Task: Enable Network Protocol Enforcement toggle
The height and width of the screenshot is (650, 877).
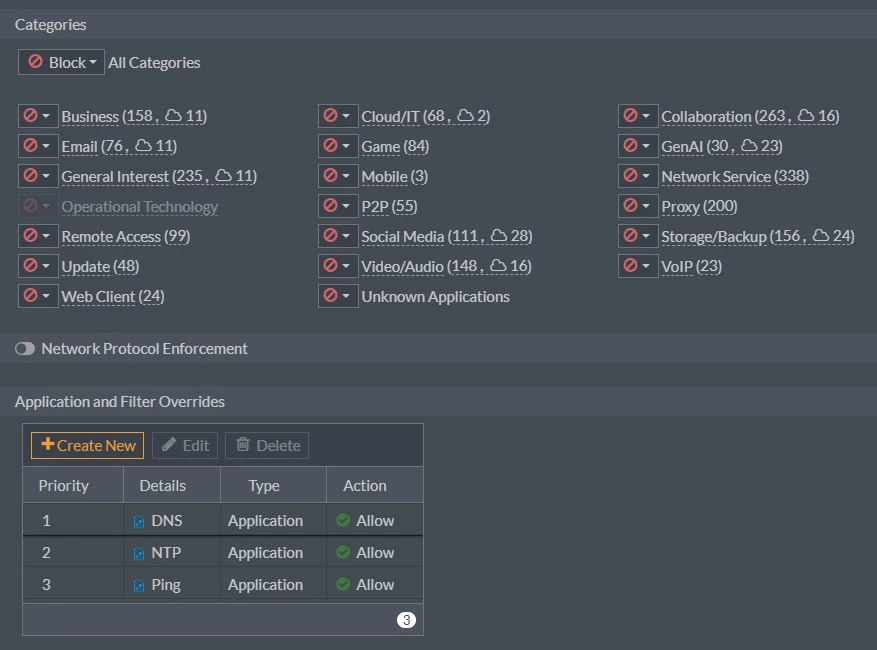Action: (25, 348)
